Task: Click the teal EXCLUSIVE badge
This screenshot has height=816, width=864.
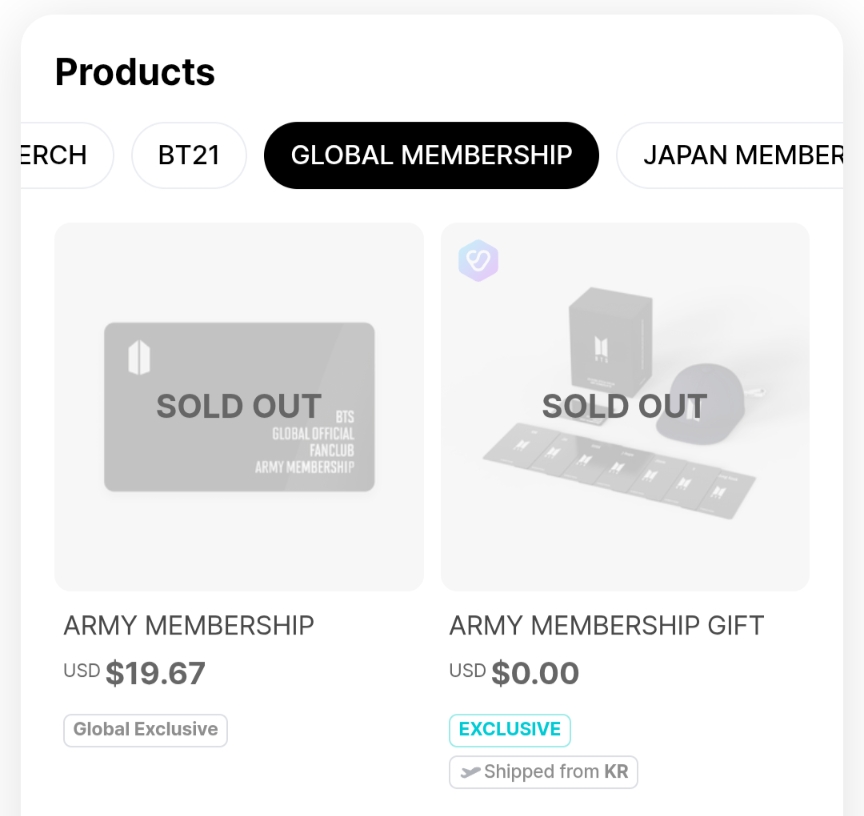Action: pos(510,730)
